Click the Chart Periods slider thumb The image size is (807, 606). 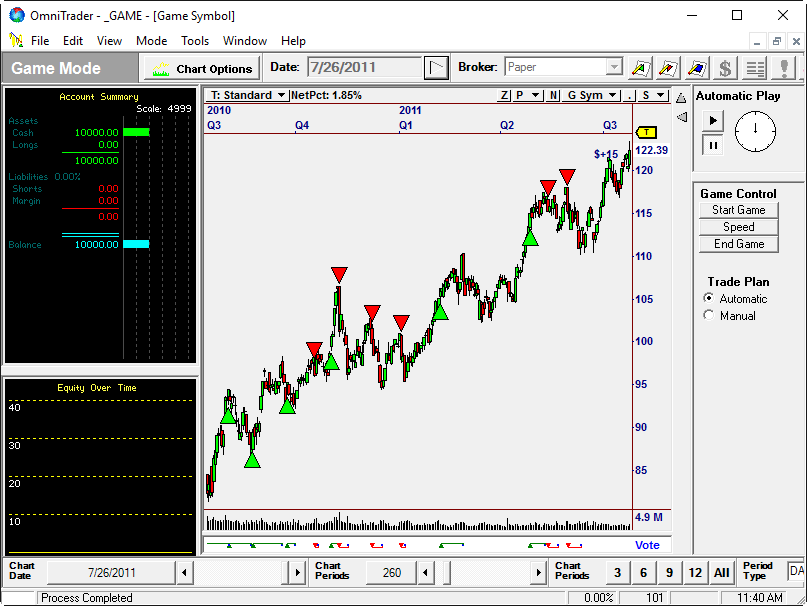[447, 573]
